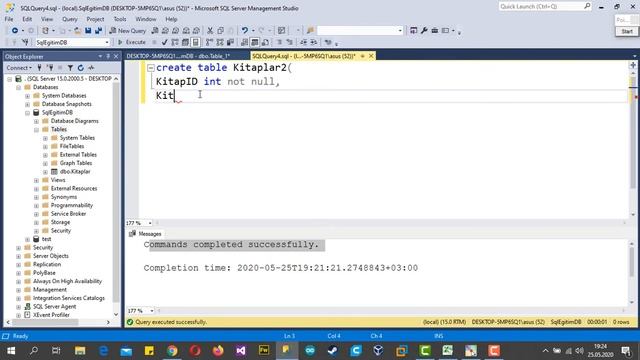Select the Management folder in Object Explorer
Viewport: 640px width, 360px height.
click(49, 290)
